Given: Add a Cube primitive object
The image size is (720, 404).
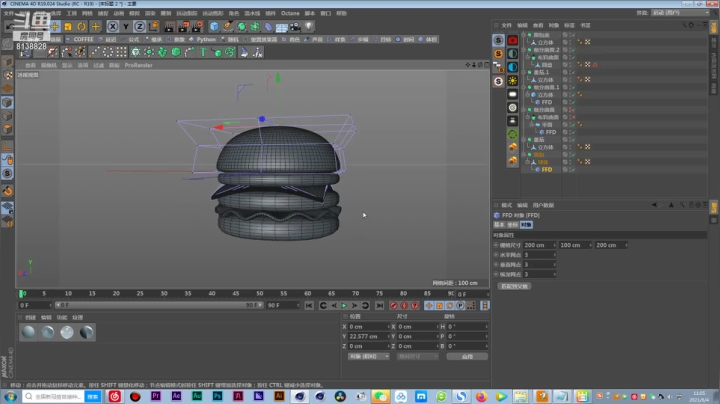Looking at the screenshot, I should point(214,27).
